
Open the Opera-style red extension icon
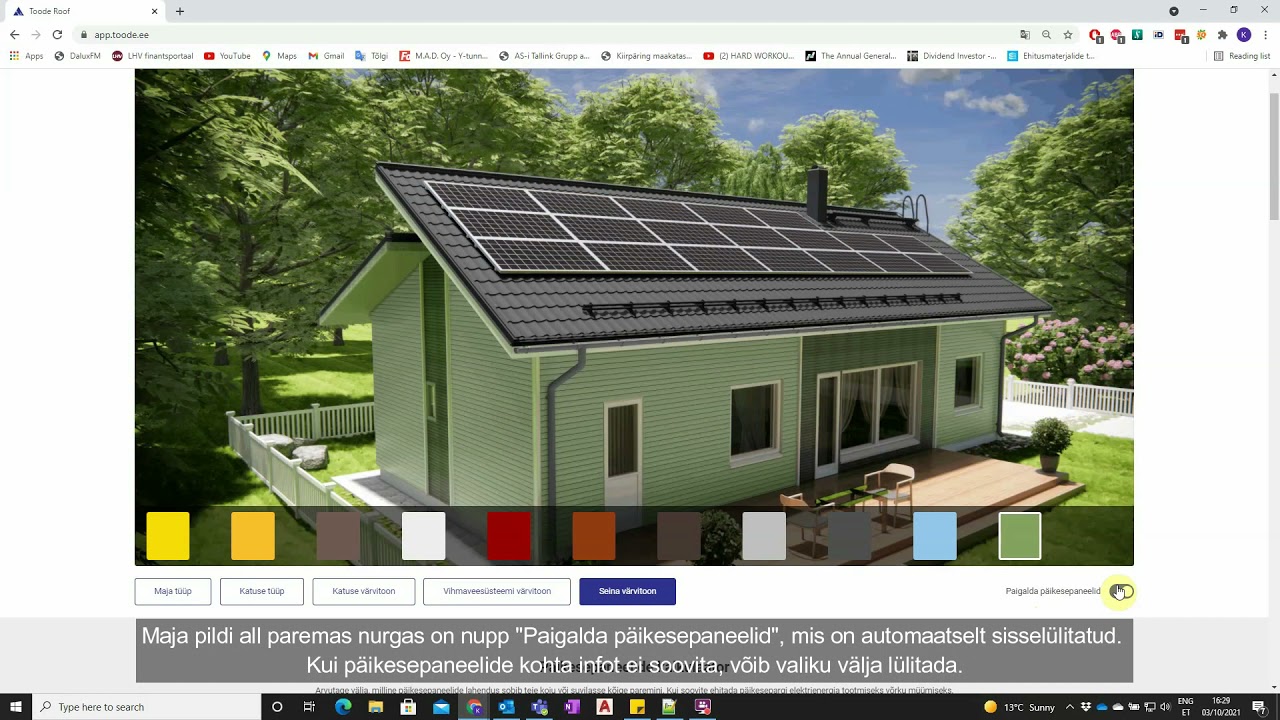(1095, 35)
